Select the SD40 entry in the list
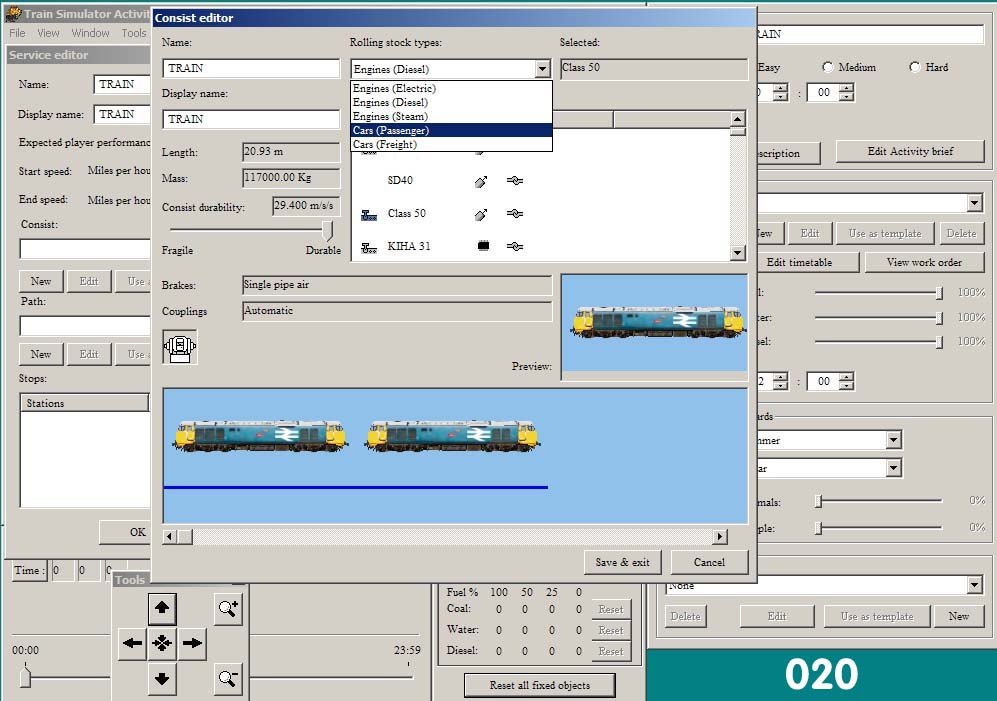 coord(400,180)
